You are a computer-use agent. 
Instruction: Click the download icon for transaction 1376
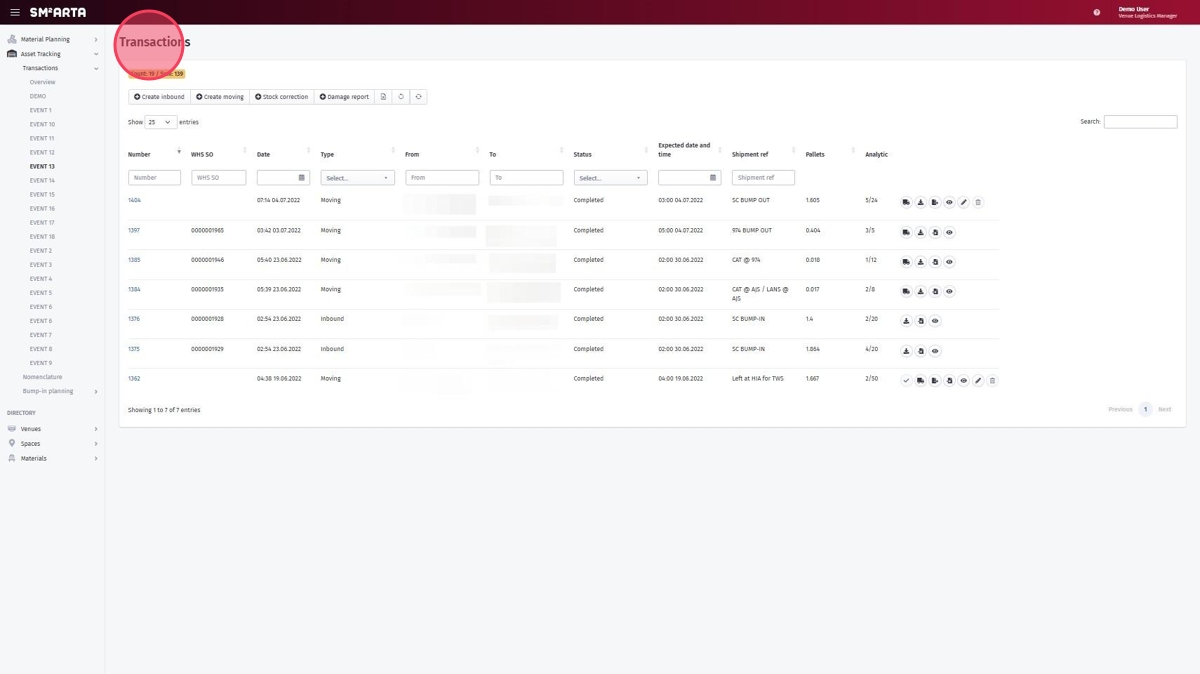pyautogui.click(x=906, y=321)
